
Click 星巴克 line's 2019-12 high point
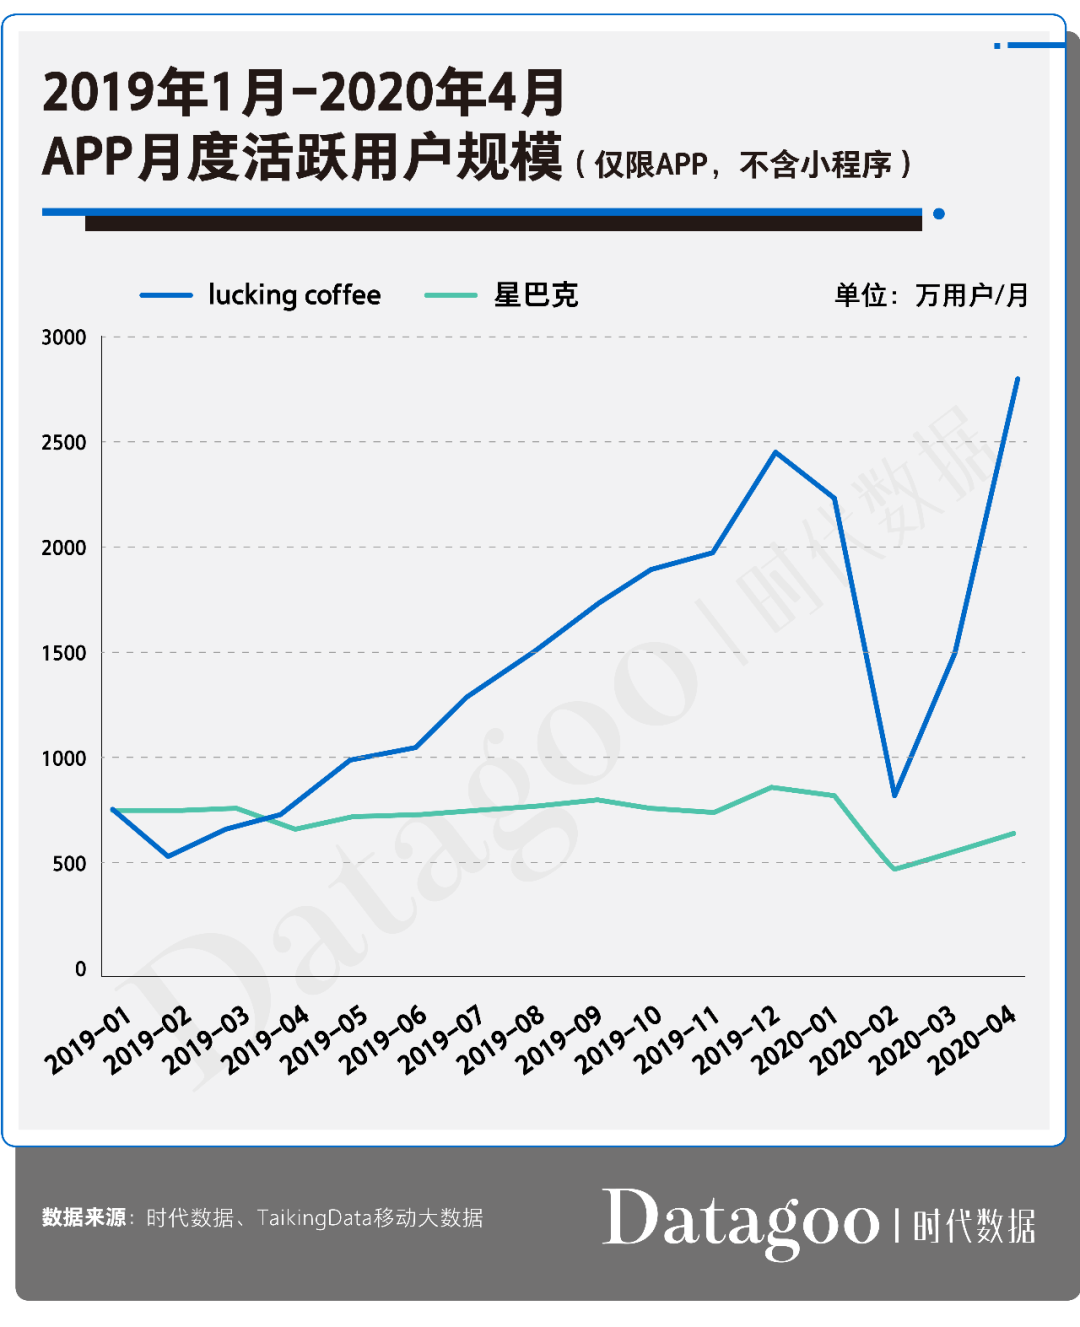[x=771, y=787]
